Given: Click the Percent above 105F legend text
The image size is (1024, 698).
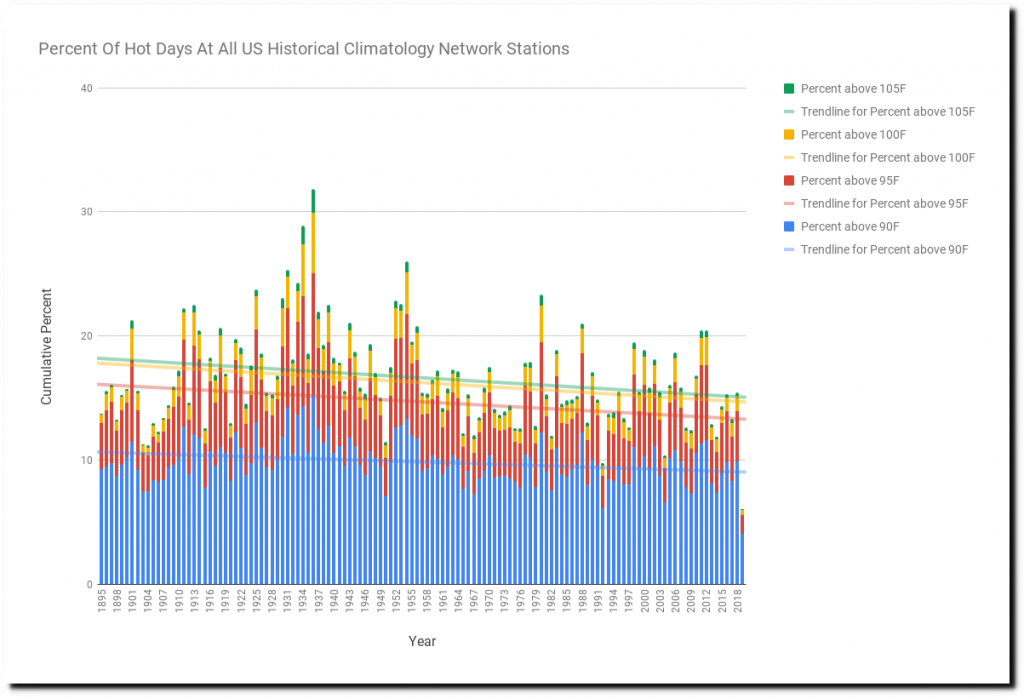Looking at the screenshot, I should 849,88.
